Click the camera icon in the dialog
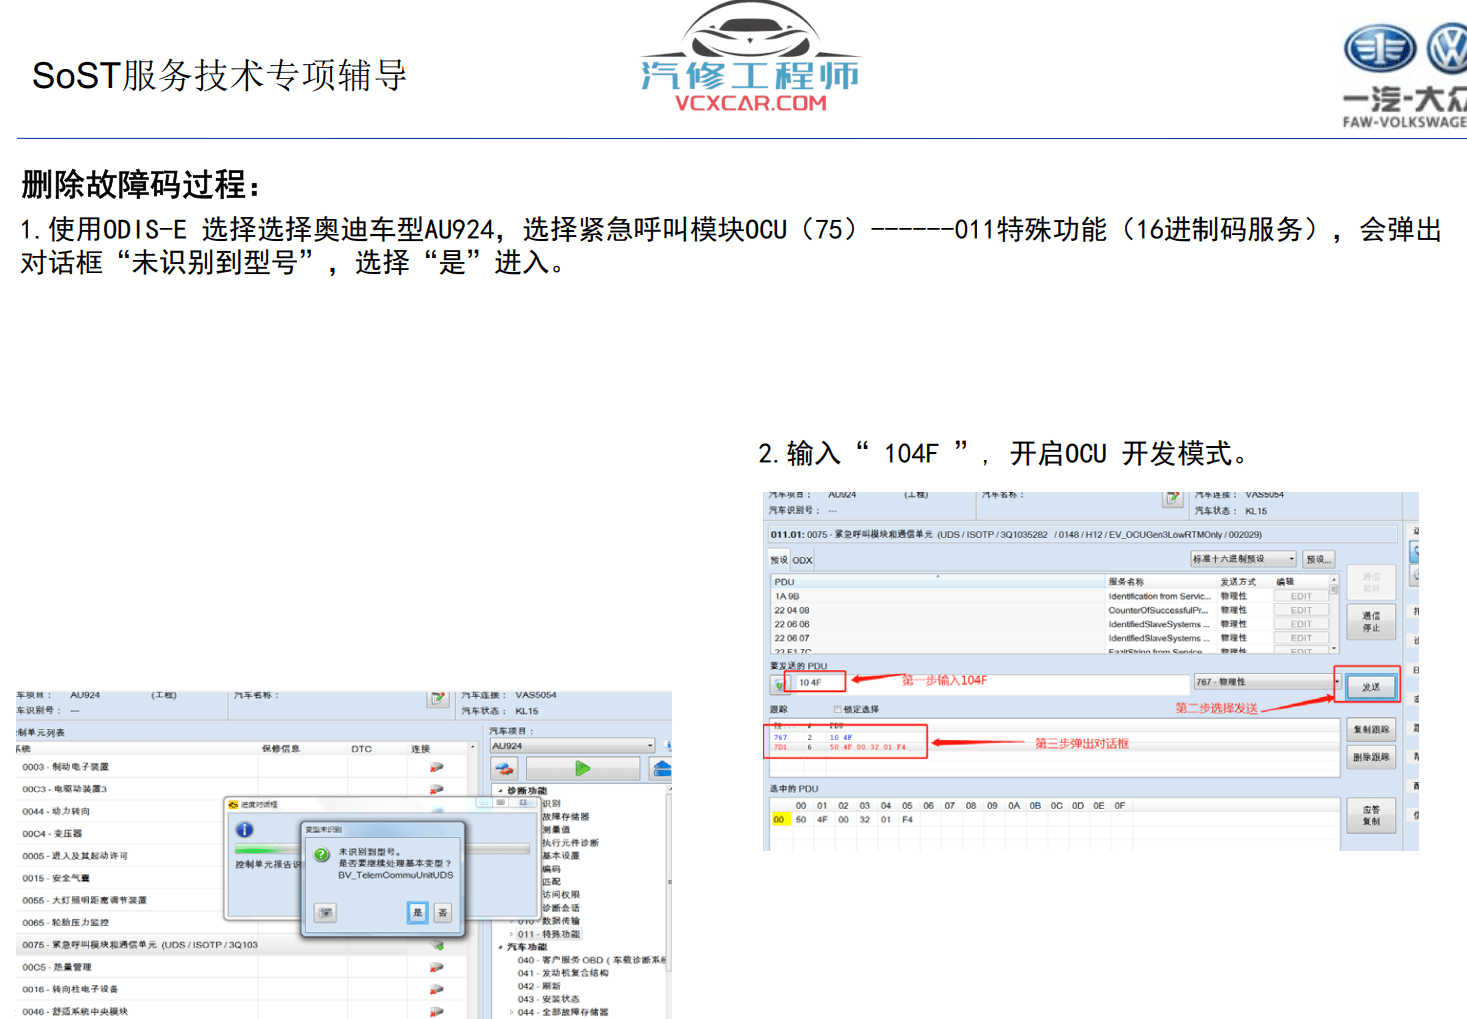Viewport: 1467px width, 1019px height. tap(326, 912)
